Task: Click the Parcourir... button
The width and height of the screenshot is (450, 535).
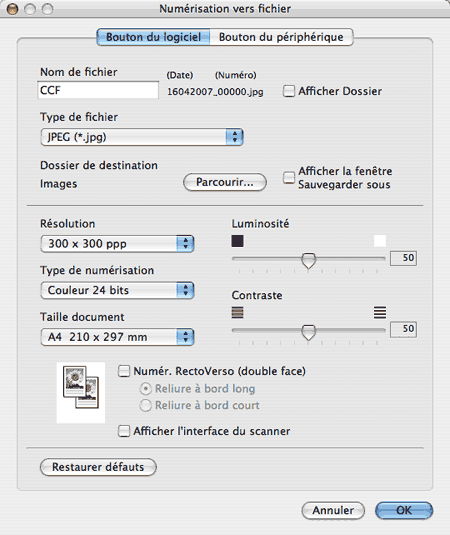Action: click(x=225, y=182)
